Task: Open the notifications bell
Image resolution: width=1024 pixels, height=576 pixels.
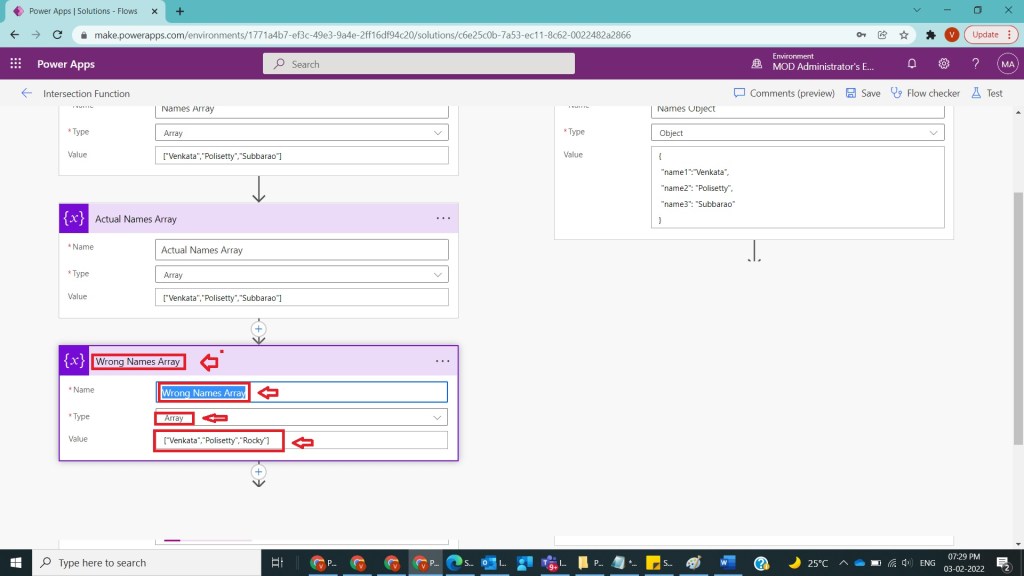Action: tap(912, 63)
